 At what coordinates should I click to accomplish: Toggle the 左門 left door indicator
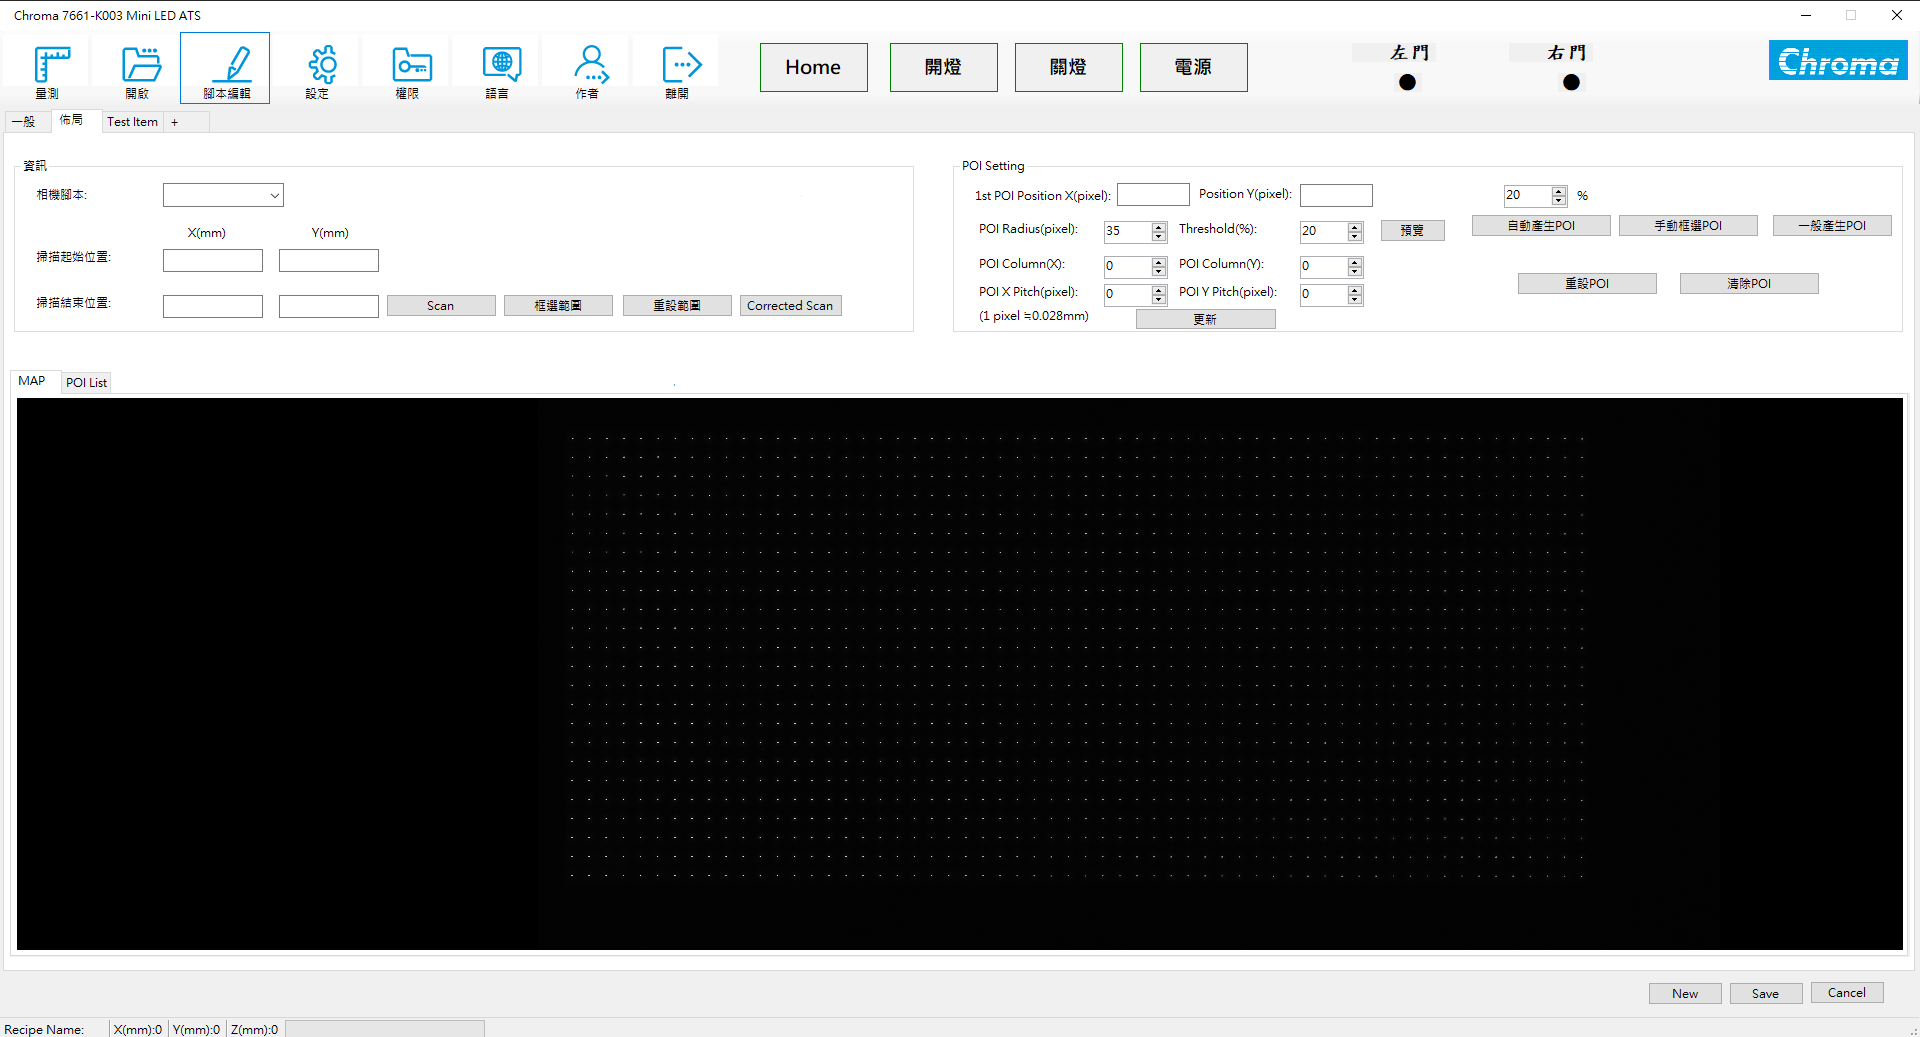click(x=1407, y=83)
